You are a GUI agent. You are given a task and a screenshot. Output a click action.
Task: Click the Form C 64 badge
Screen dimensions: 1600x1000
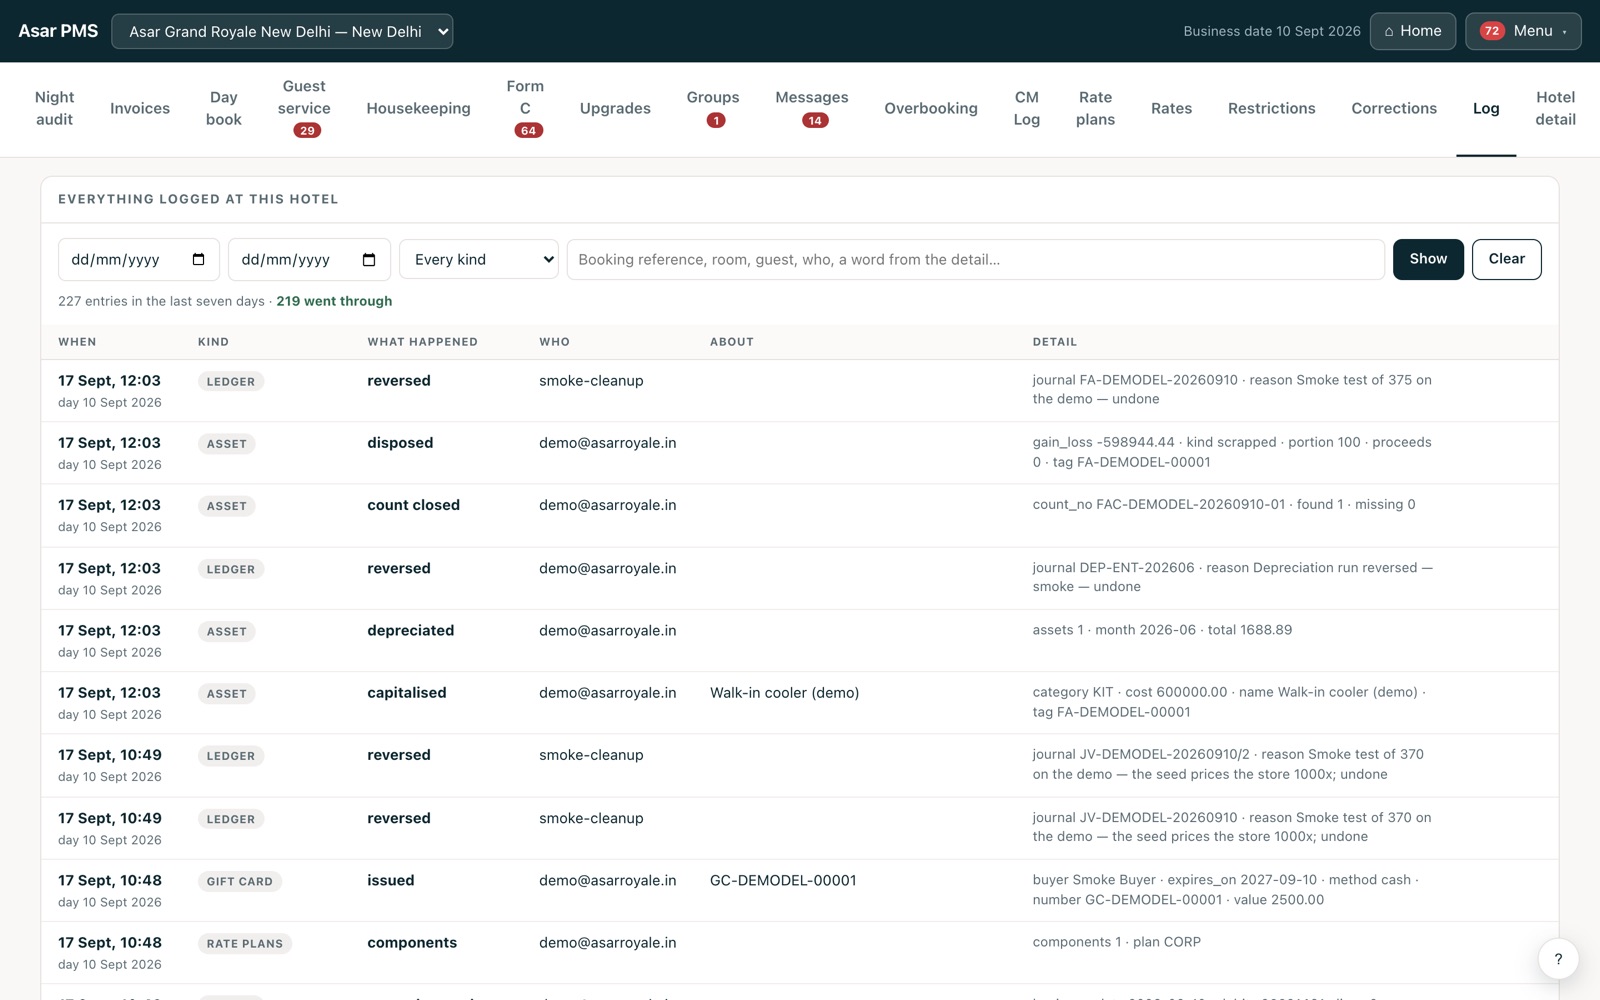(528, 130)
